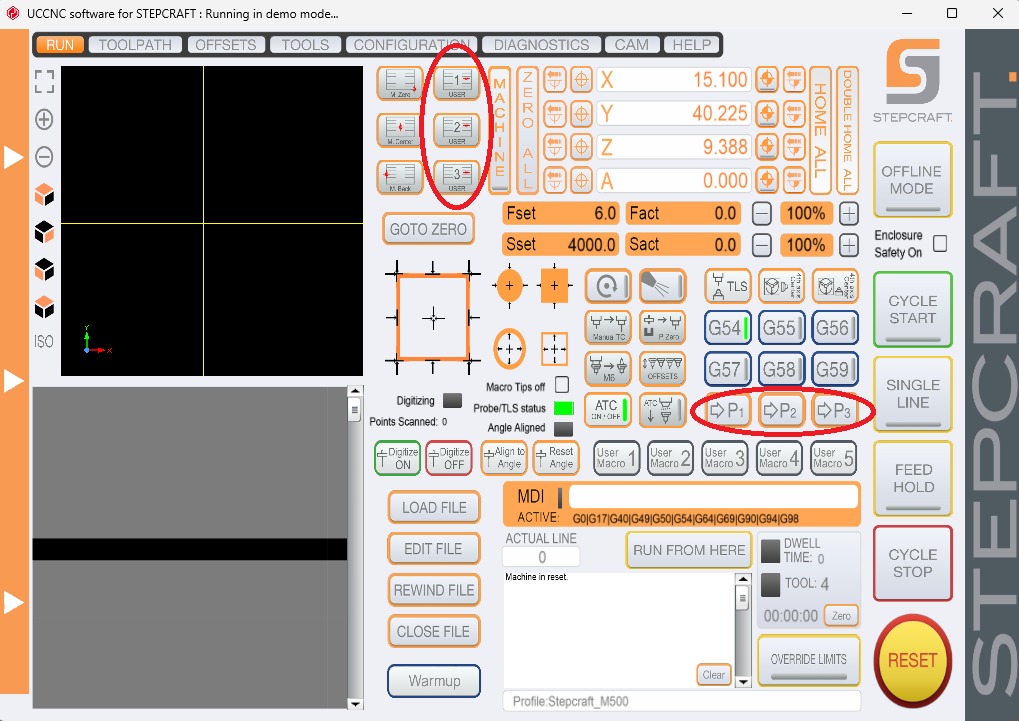The image size is (1019, 721).
Task: Click the X axis position readout 15.100
Action: 674,80
